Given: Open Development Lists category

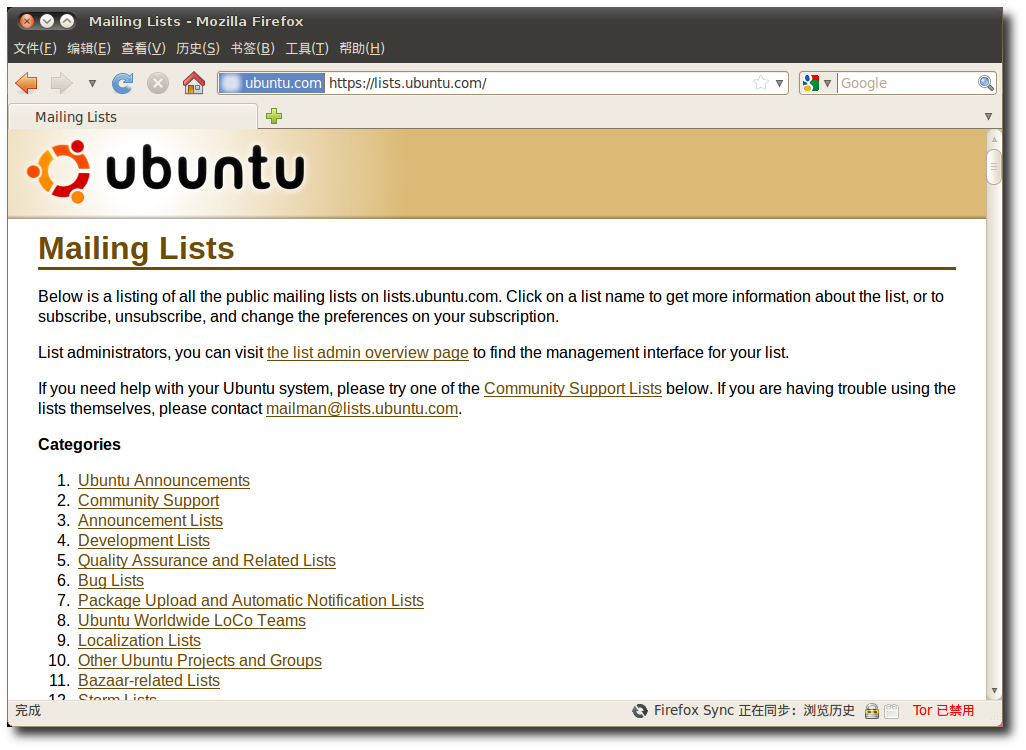Looking at the screenshot, I should (x=144, y=541).
